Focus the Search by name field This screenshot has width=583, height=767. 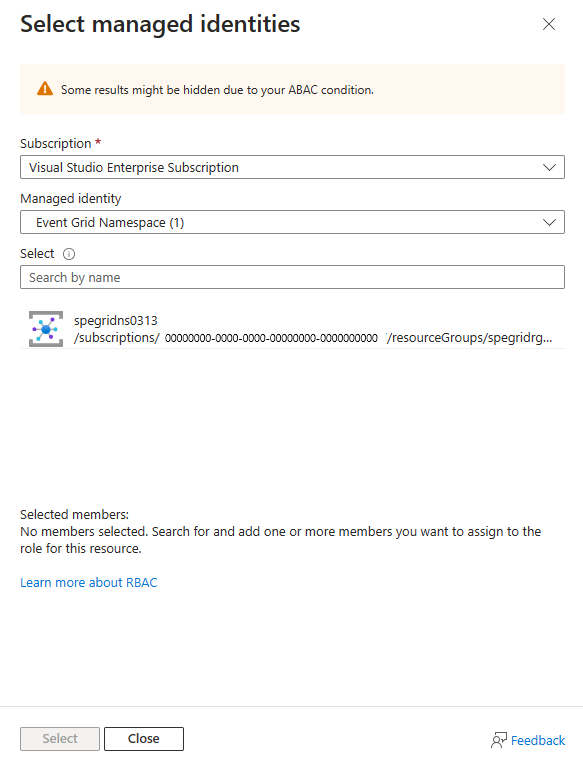(292, 277)
